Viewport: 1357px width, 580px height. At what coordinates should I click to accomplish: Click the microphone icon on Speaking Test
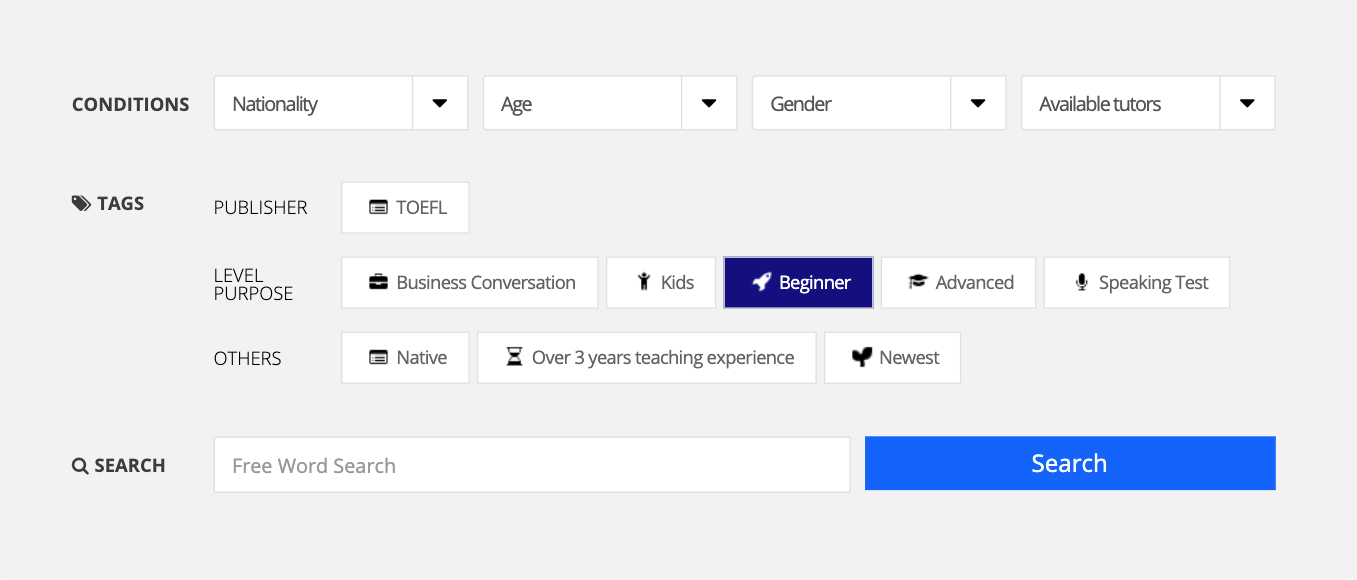coord(1081,283)
